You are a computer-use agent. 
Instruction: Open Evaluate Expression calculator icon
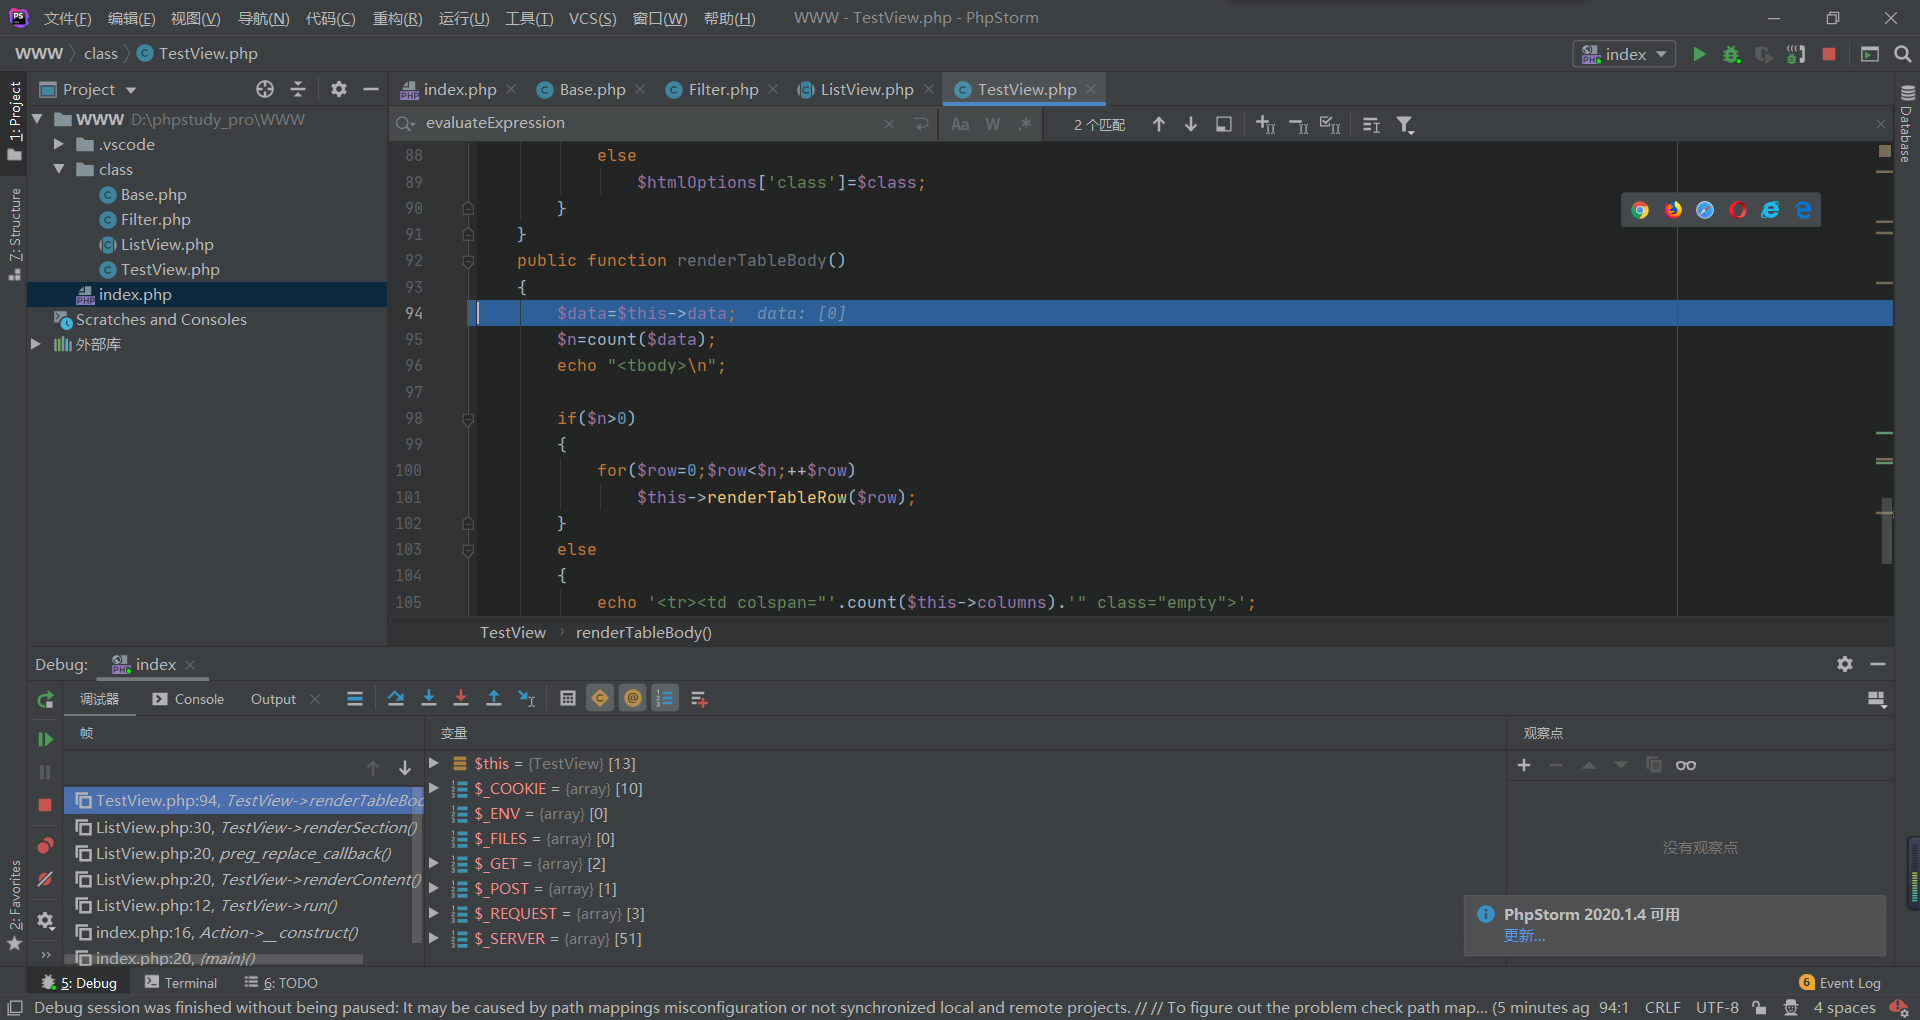tap(568, 699)
